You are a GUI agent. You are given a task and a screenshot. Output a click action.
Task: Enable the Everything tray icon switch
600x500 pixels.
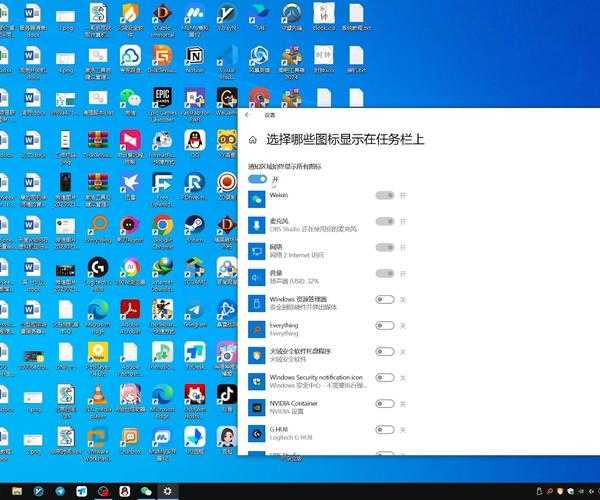point(385,326)
